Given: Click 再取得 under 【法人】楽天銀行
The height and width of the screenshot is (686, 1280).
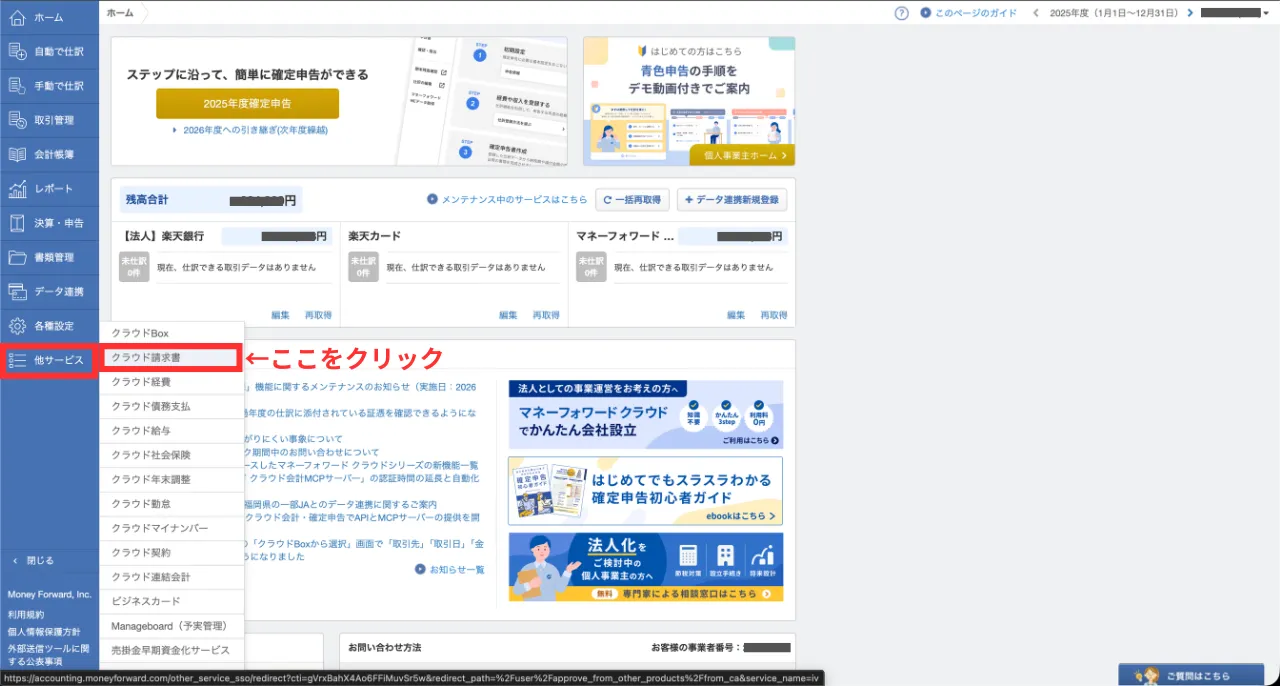Looking at the screenshot, I should click(318, 314).
